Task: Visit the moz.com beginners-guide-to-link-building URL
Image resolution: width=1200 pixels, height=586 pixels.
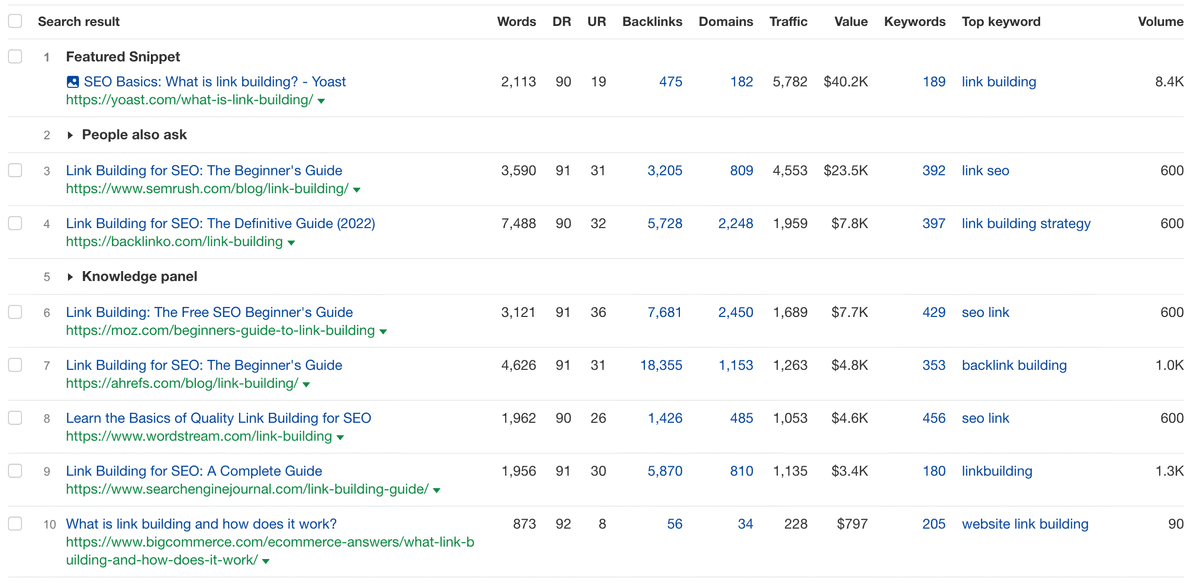Action: [x=220, y=330]
